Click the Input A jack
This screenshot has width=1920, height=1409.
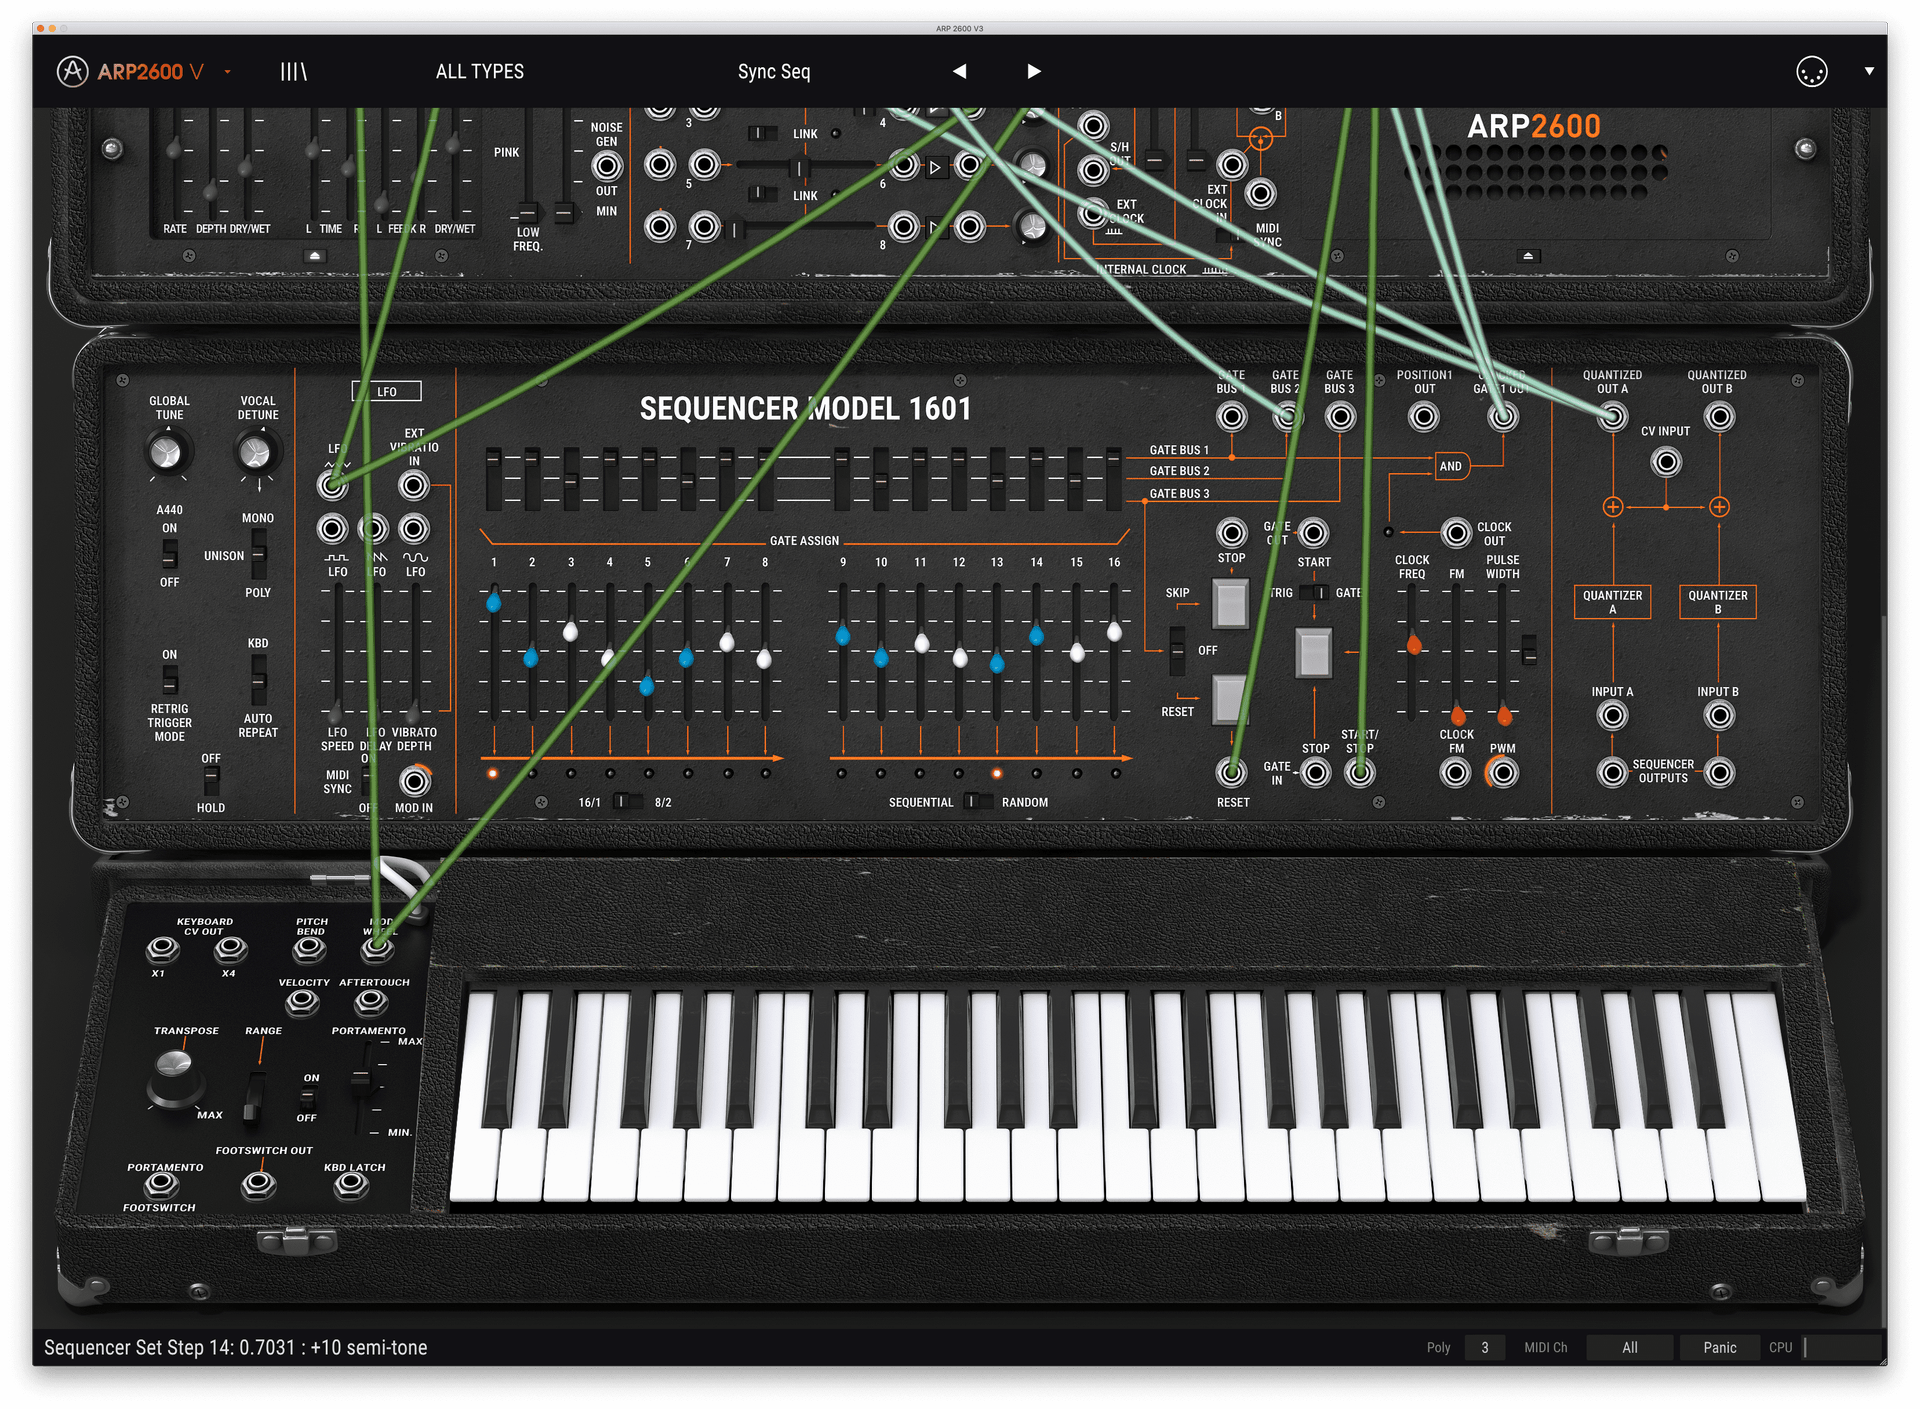click(1612, 715)
